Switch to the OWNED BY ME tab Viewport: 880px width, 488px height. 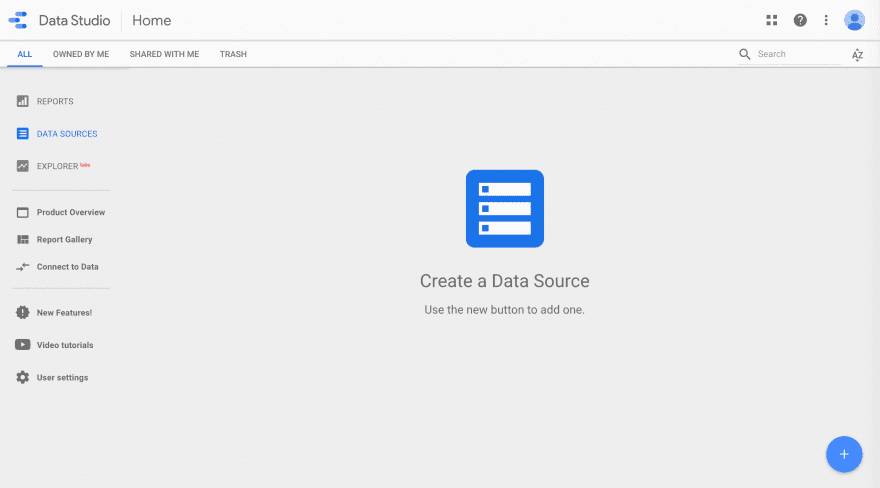click(x=81, y=54)
